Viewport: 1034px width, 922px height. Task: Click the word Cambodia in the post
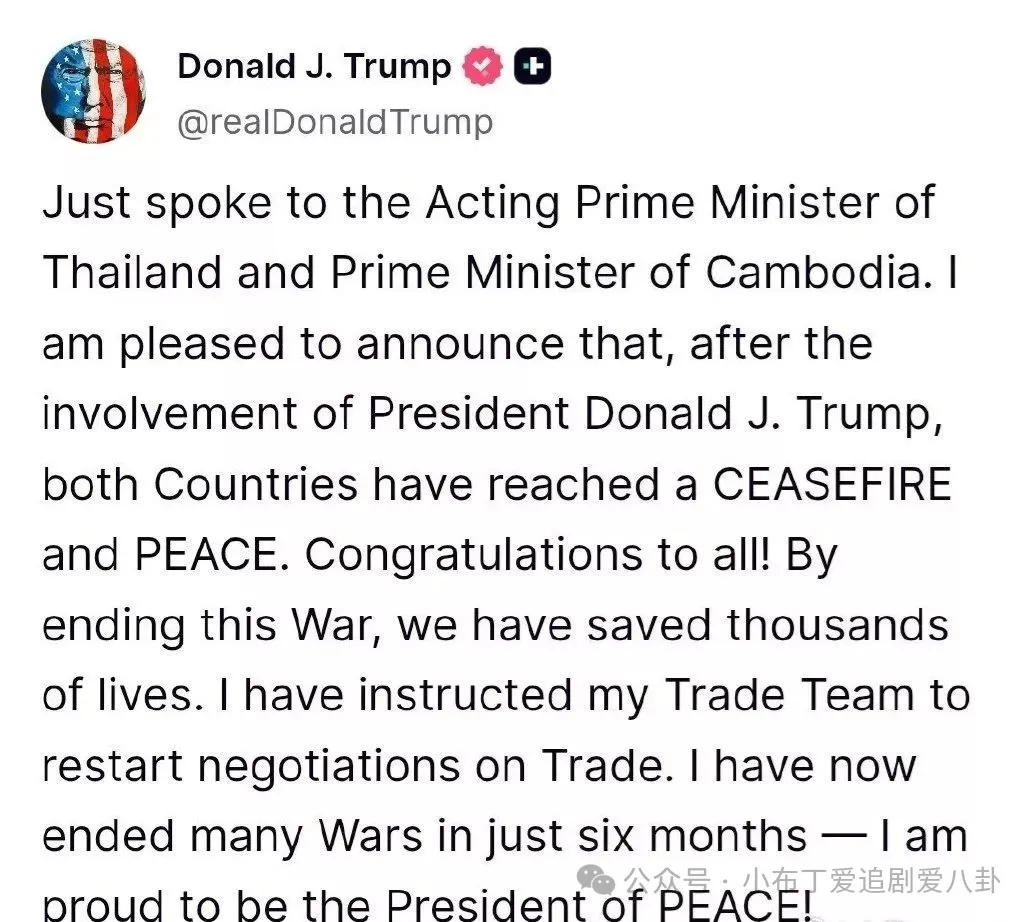[827, 274]
